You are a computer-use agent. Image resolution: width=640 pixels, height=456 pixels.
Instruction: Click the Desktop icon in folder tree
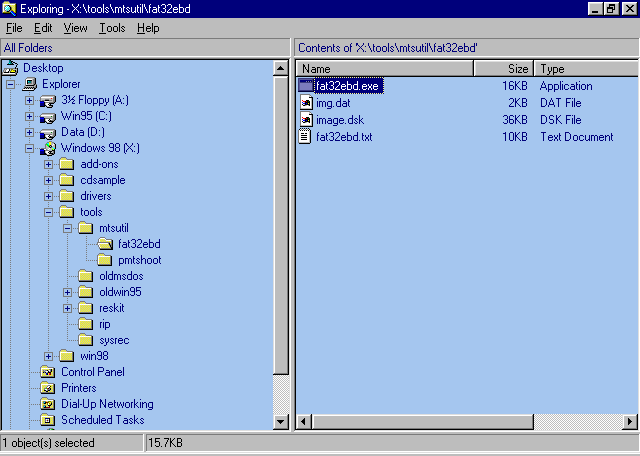[11, 68]
